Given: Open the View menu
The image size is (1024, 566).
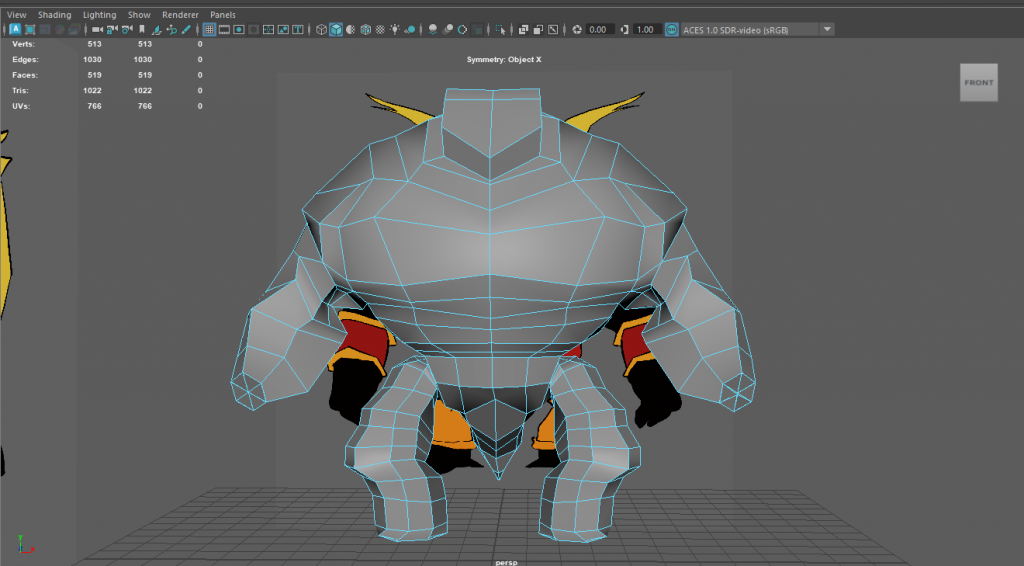Looking at the screenshot, I should (16, 14).
